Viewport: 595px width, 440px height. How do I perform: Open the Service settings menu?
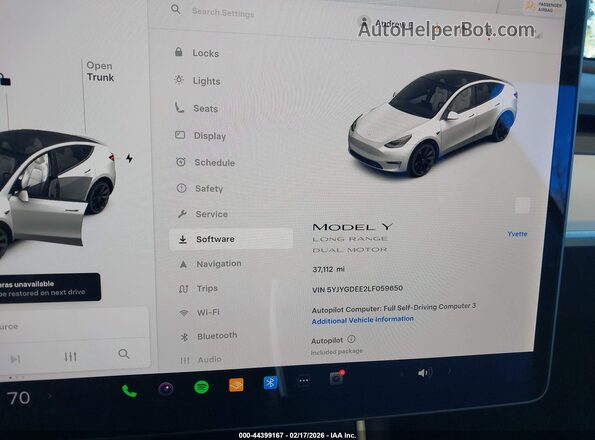(203, 214)
